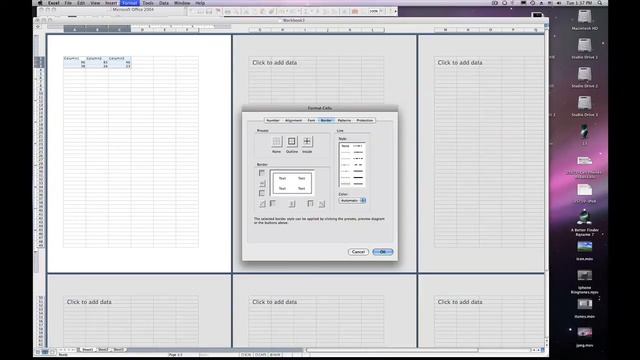640x360 pixels.
Task: Choose the None line style
Action: (x=345, y=146)
